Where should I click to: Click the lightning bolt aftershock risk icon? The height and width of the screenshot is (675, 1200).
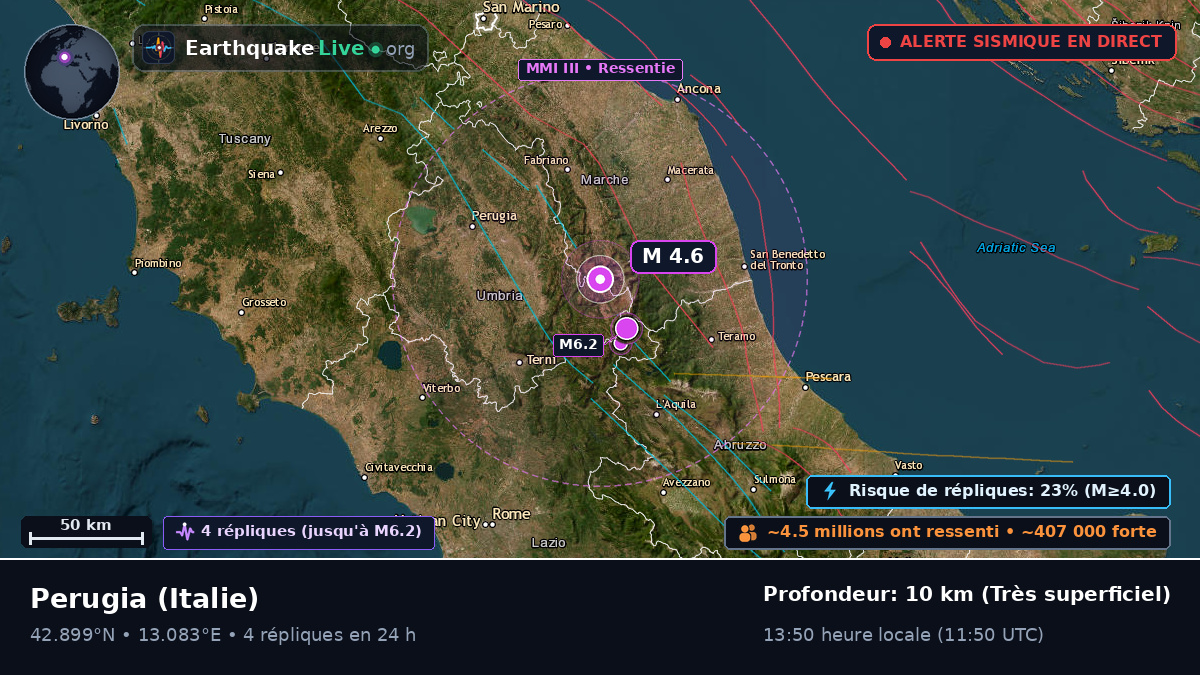click(x=830, y=491)
